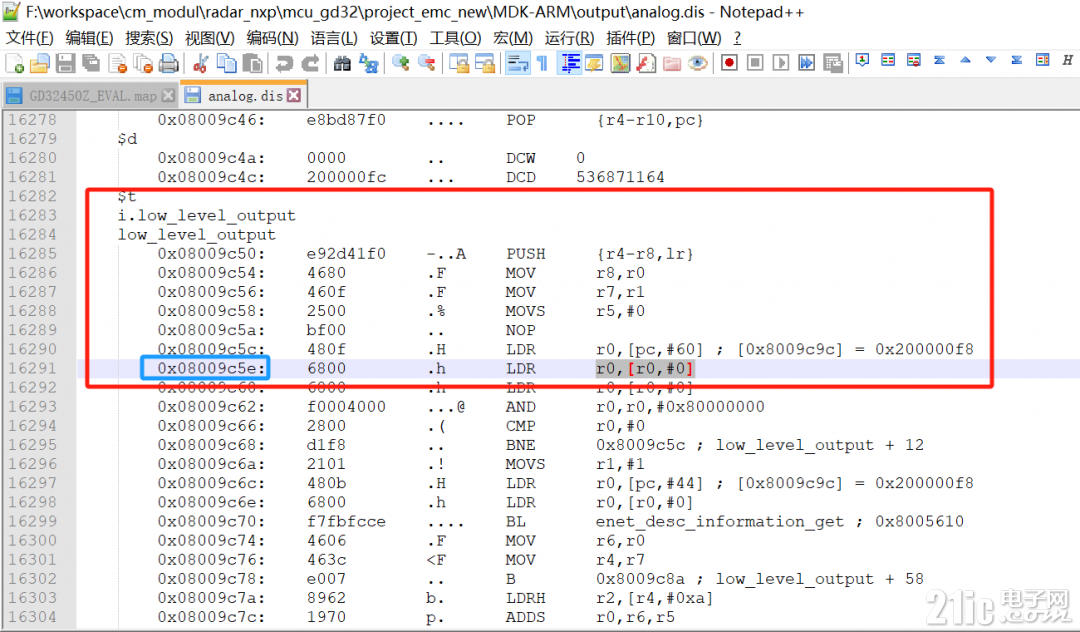The height and width of the screenshot is (632, 1080).
Task: Open user-defined language dialog icon
Action: tap(594, 63)
